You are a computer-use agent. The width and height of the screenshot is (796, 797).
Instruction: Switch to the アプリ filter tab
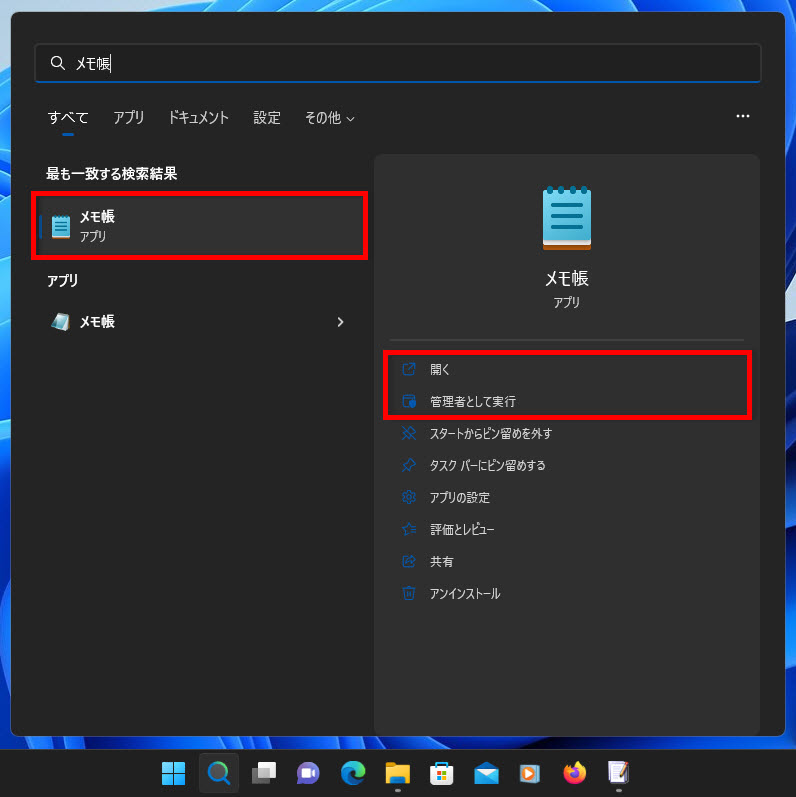pyautogui.click(x=128, y=118)
